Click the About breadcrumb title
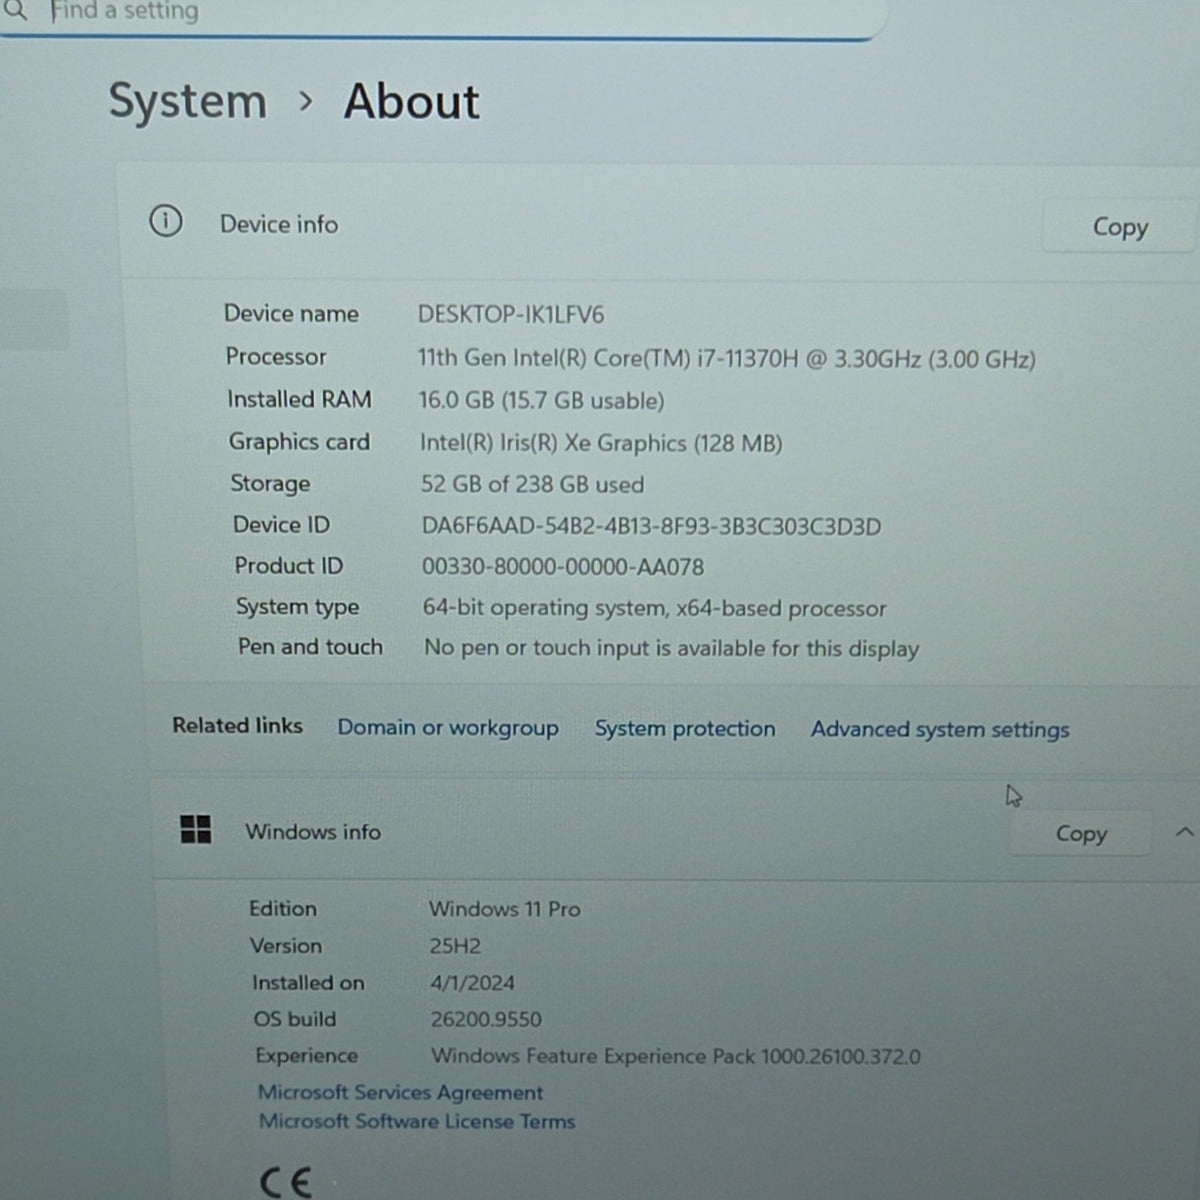This screenshot has width=1200, height=1200. [x=412, y=101]
